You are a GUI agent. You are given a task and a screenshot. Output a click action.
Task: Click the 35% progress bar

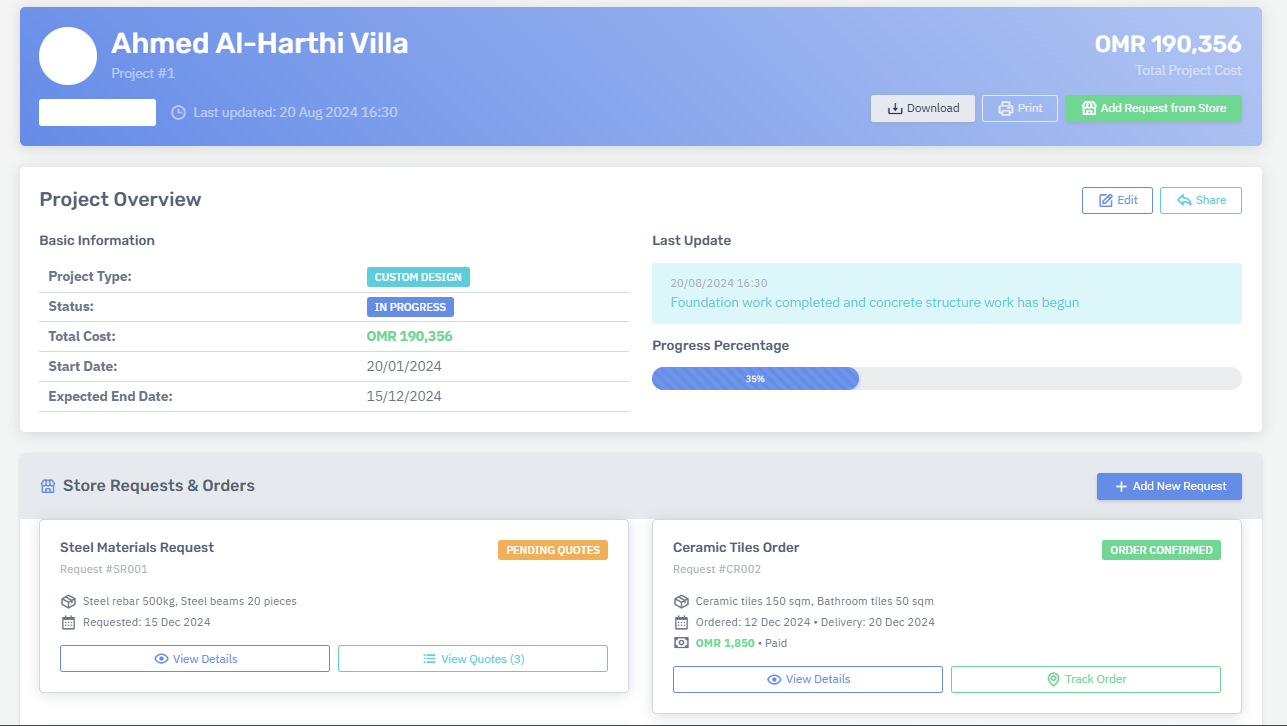point(755,379)
